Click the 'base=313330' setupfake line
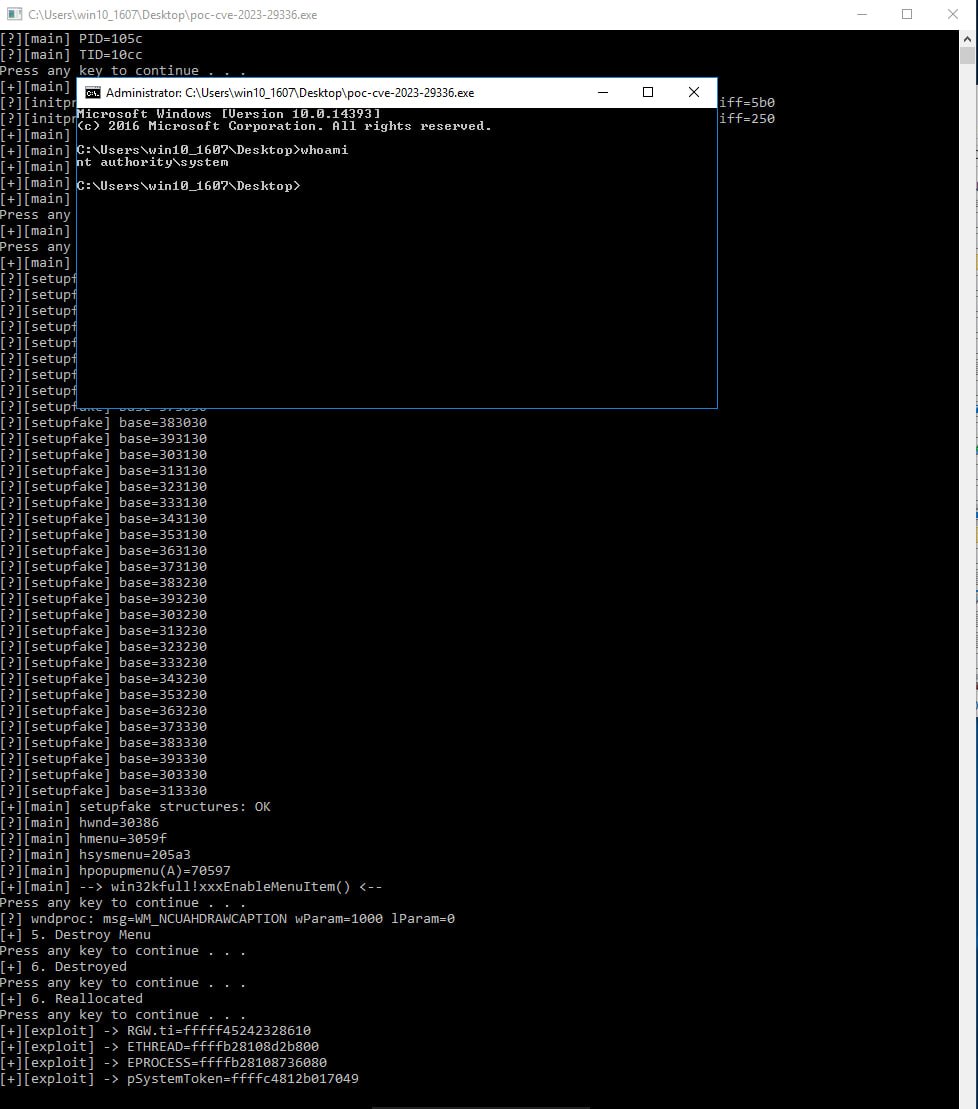The width and height of the screenshot is (978, 1109). pyautogui.click(x=103, y=791)
